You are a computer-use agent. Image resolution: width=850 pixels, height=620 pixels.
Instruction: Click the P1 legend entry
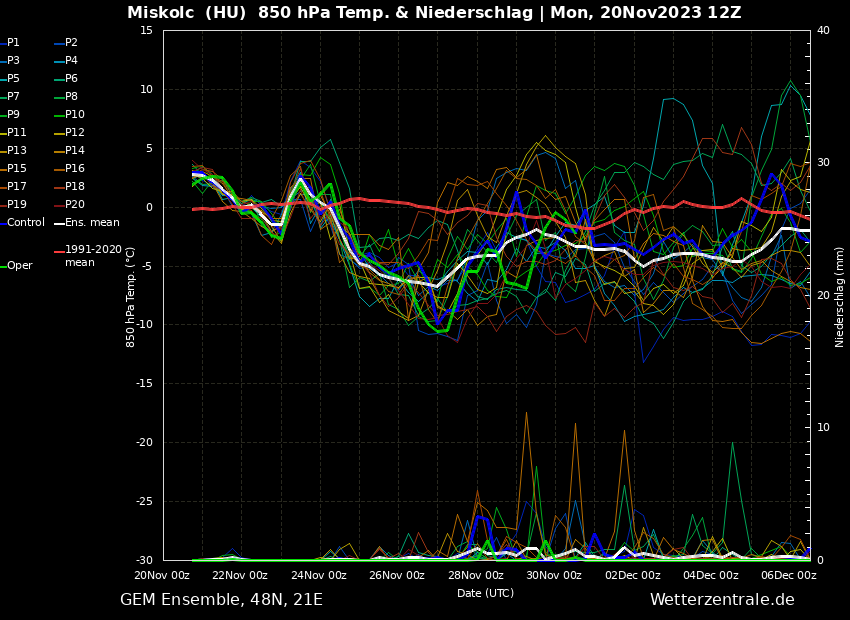click(x=13, y=43)
